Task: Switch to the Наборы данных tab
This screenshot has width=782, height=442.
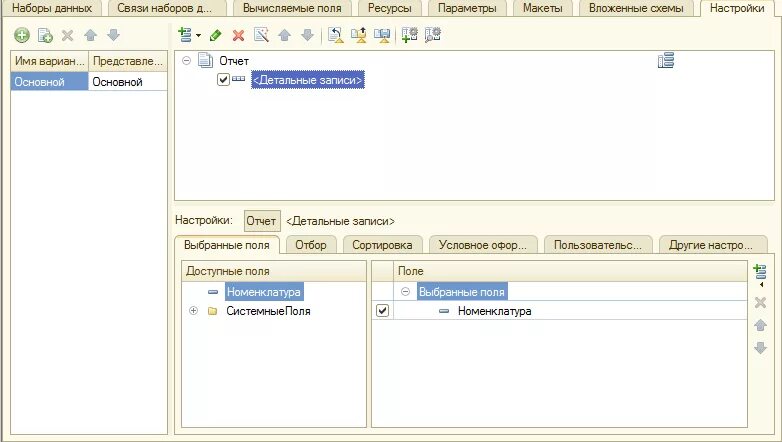Action: [52, 8]
